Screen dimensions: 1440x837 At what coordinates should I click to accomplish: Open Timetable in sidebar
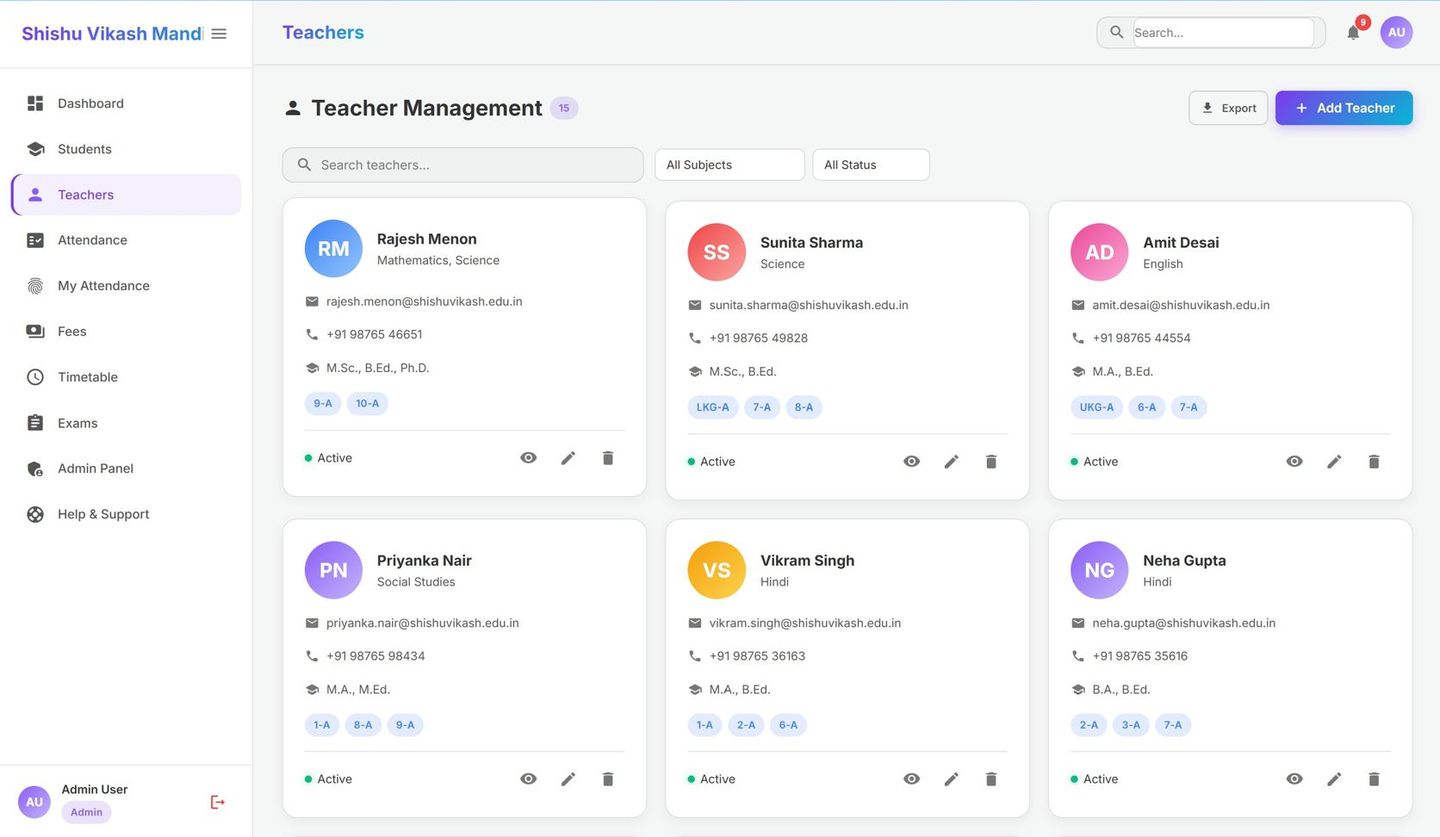[x=126, y=377]
